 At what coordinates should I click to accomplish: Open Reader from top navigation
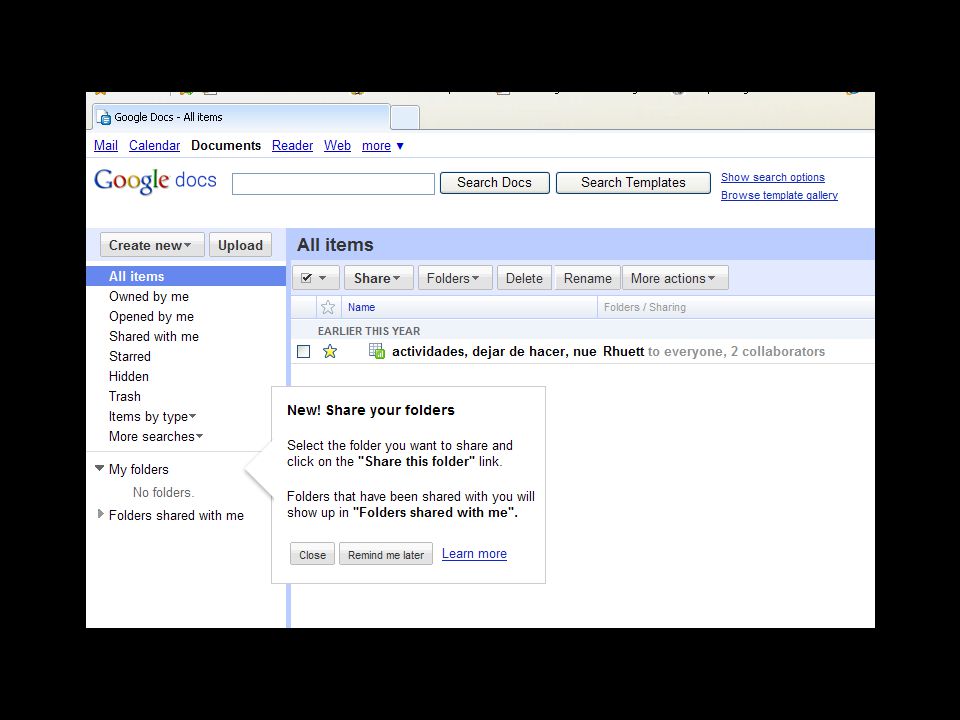point(292,146)
